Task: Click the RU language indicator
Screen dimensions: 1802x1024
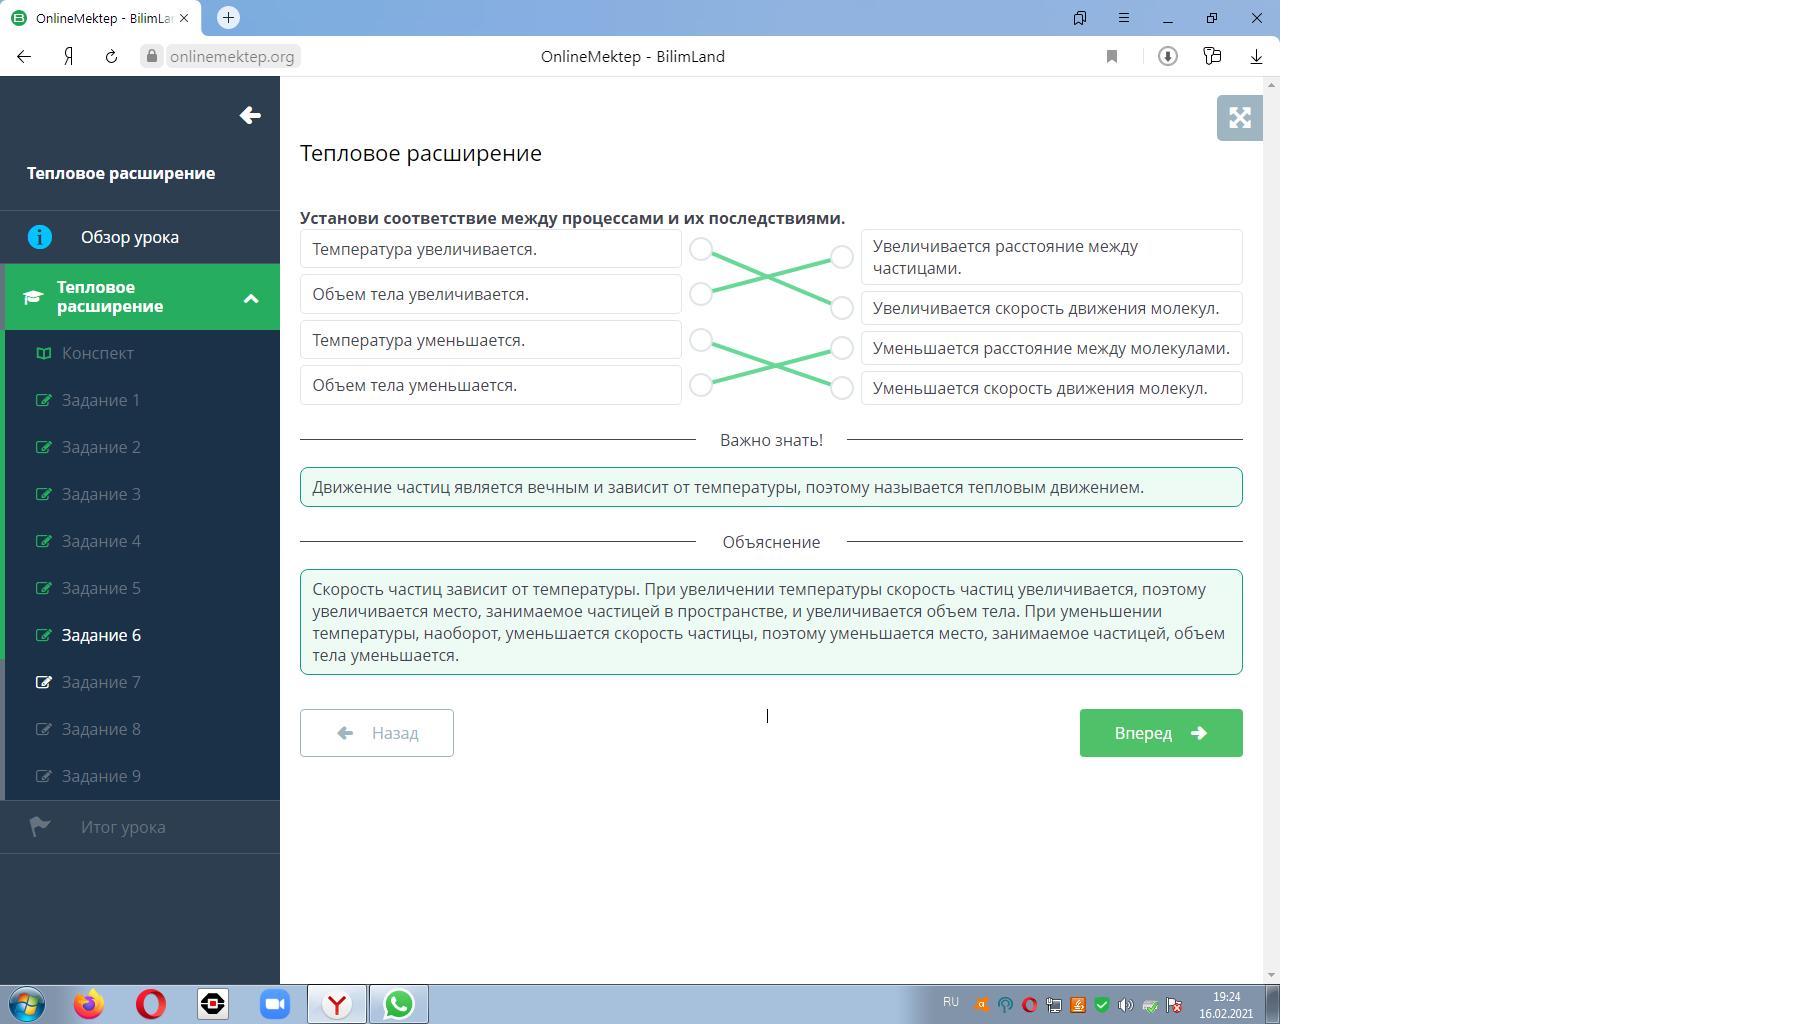Action: point(950,1002)
